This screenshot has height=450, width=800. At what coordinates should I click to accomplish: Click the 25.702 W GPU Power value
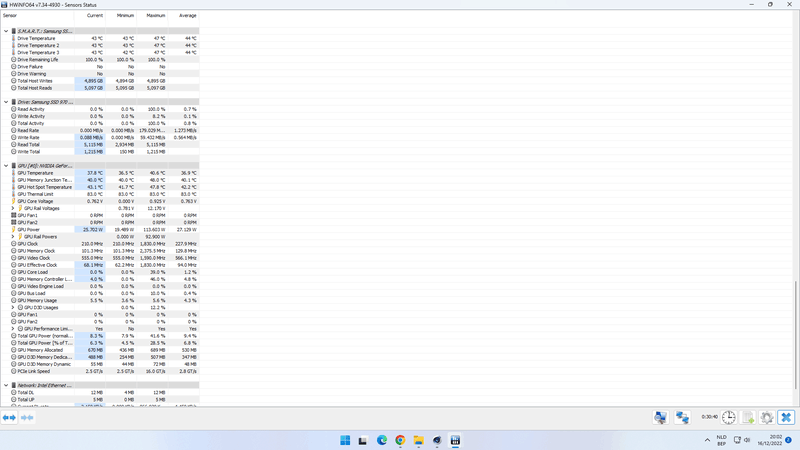point(90,230)
